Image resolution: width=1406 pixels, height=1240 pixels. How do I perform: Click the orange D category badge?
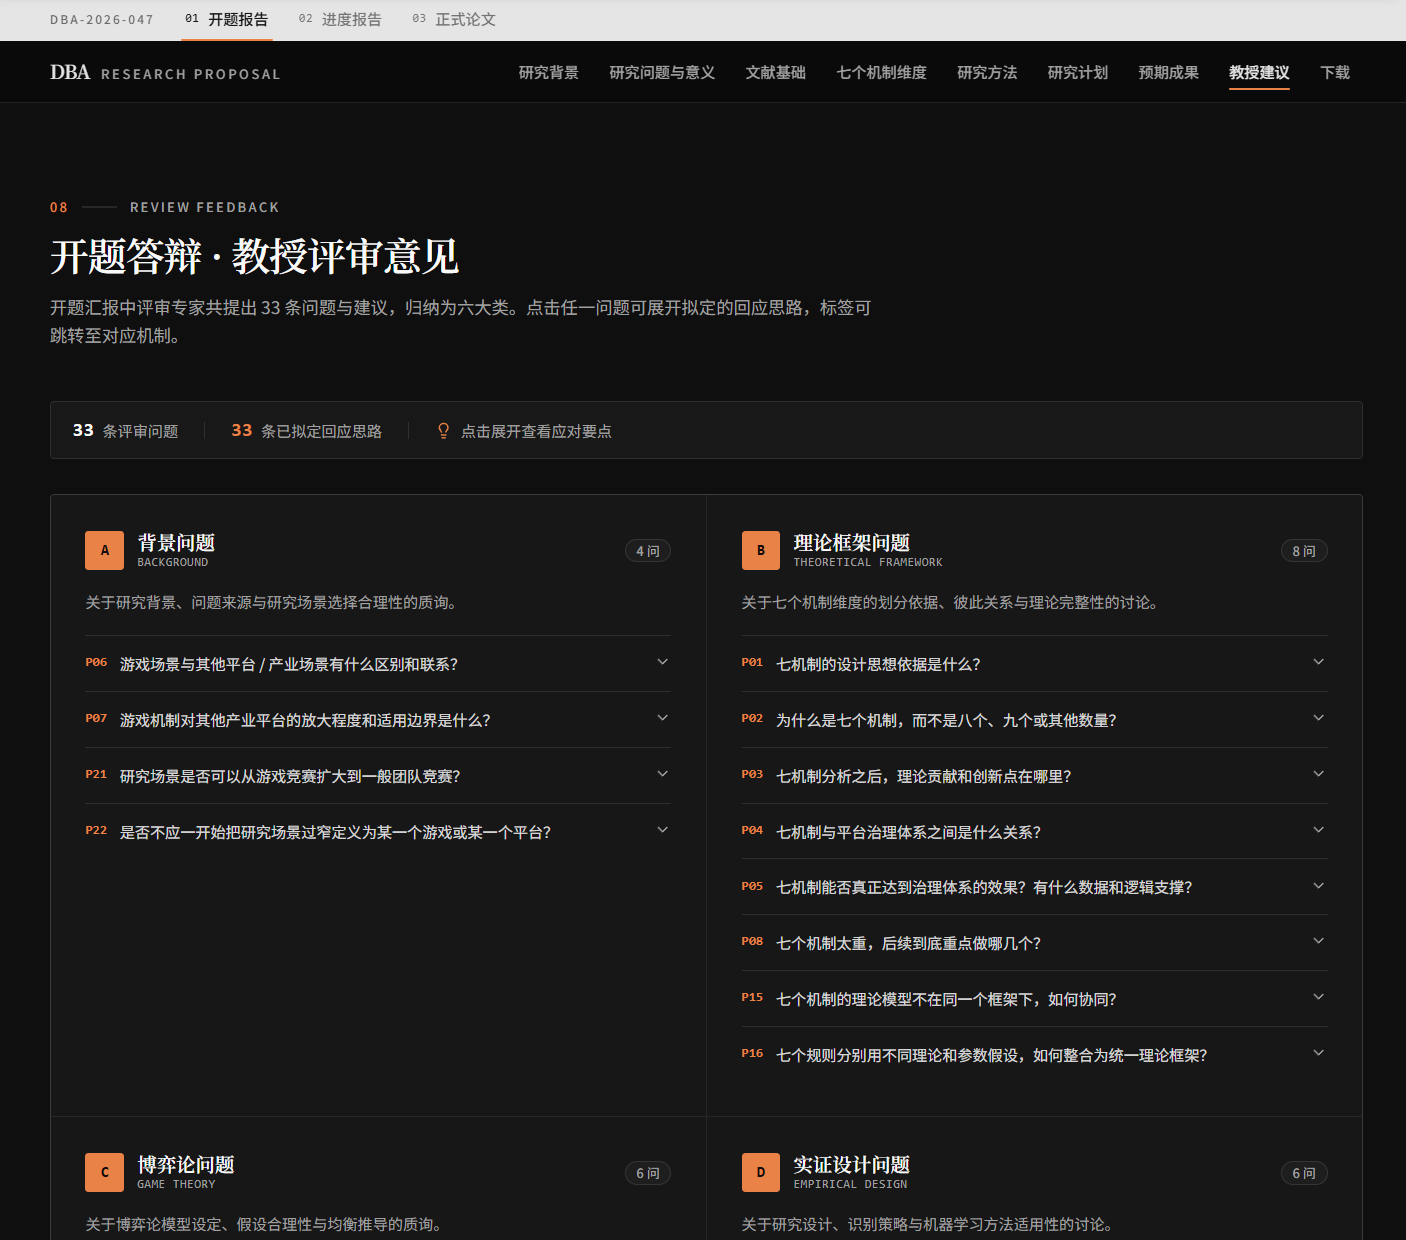click(761, 1172)
